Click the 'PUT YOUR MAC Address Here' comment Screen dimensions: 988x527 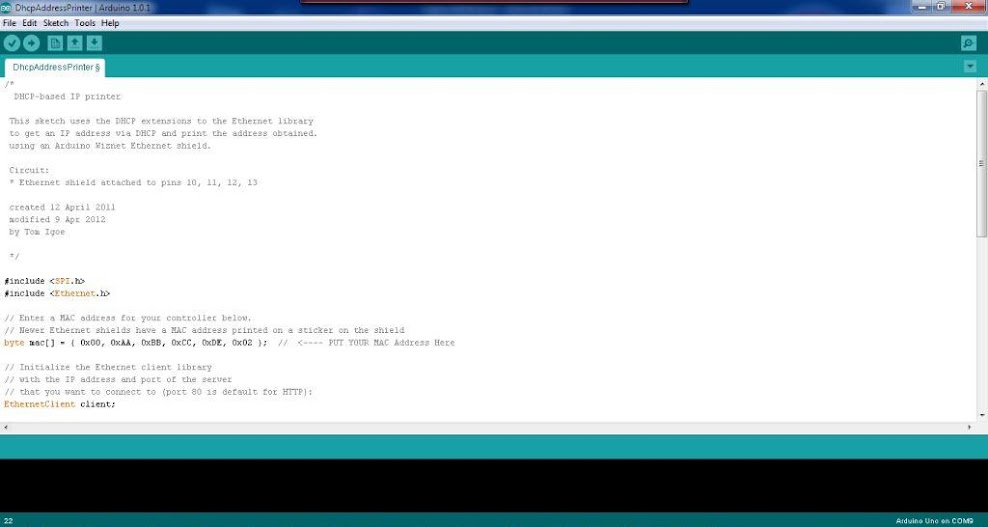pyautogui.click(x=391, y=343)
